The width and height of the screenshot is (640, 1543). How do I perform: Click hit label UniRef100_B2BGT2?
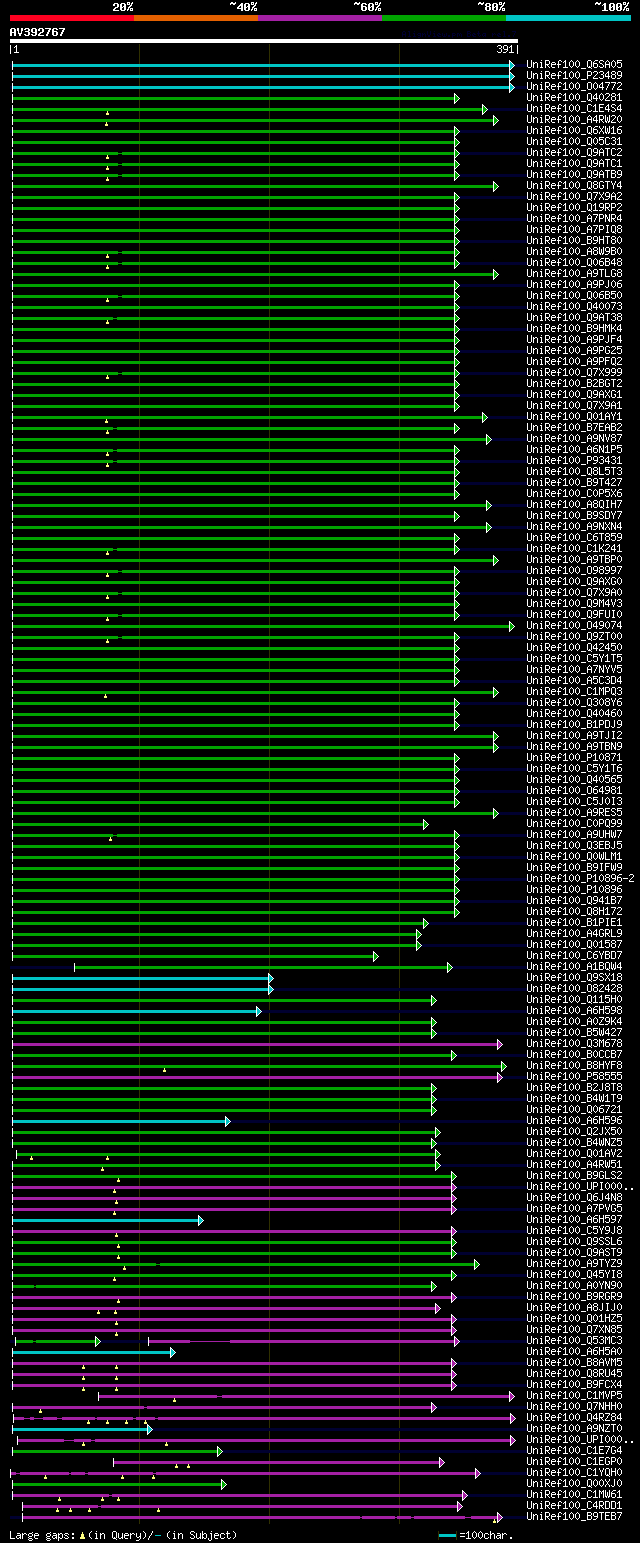coord(574,383)
